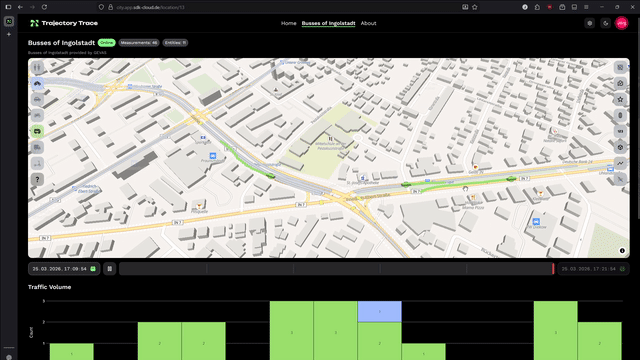640x360 pixels.
Task: Click the topmost icon in the map's right toolbar
Action: (x=620, y=67)
